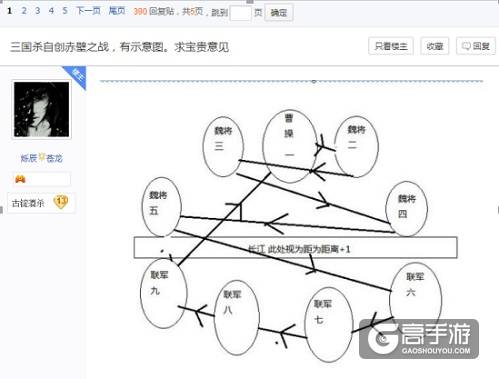Image resolution: width=499 pixels, height=379 pixels.
Task: Click the orange badge icon under username
Action: point(20,179)
